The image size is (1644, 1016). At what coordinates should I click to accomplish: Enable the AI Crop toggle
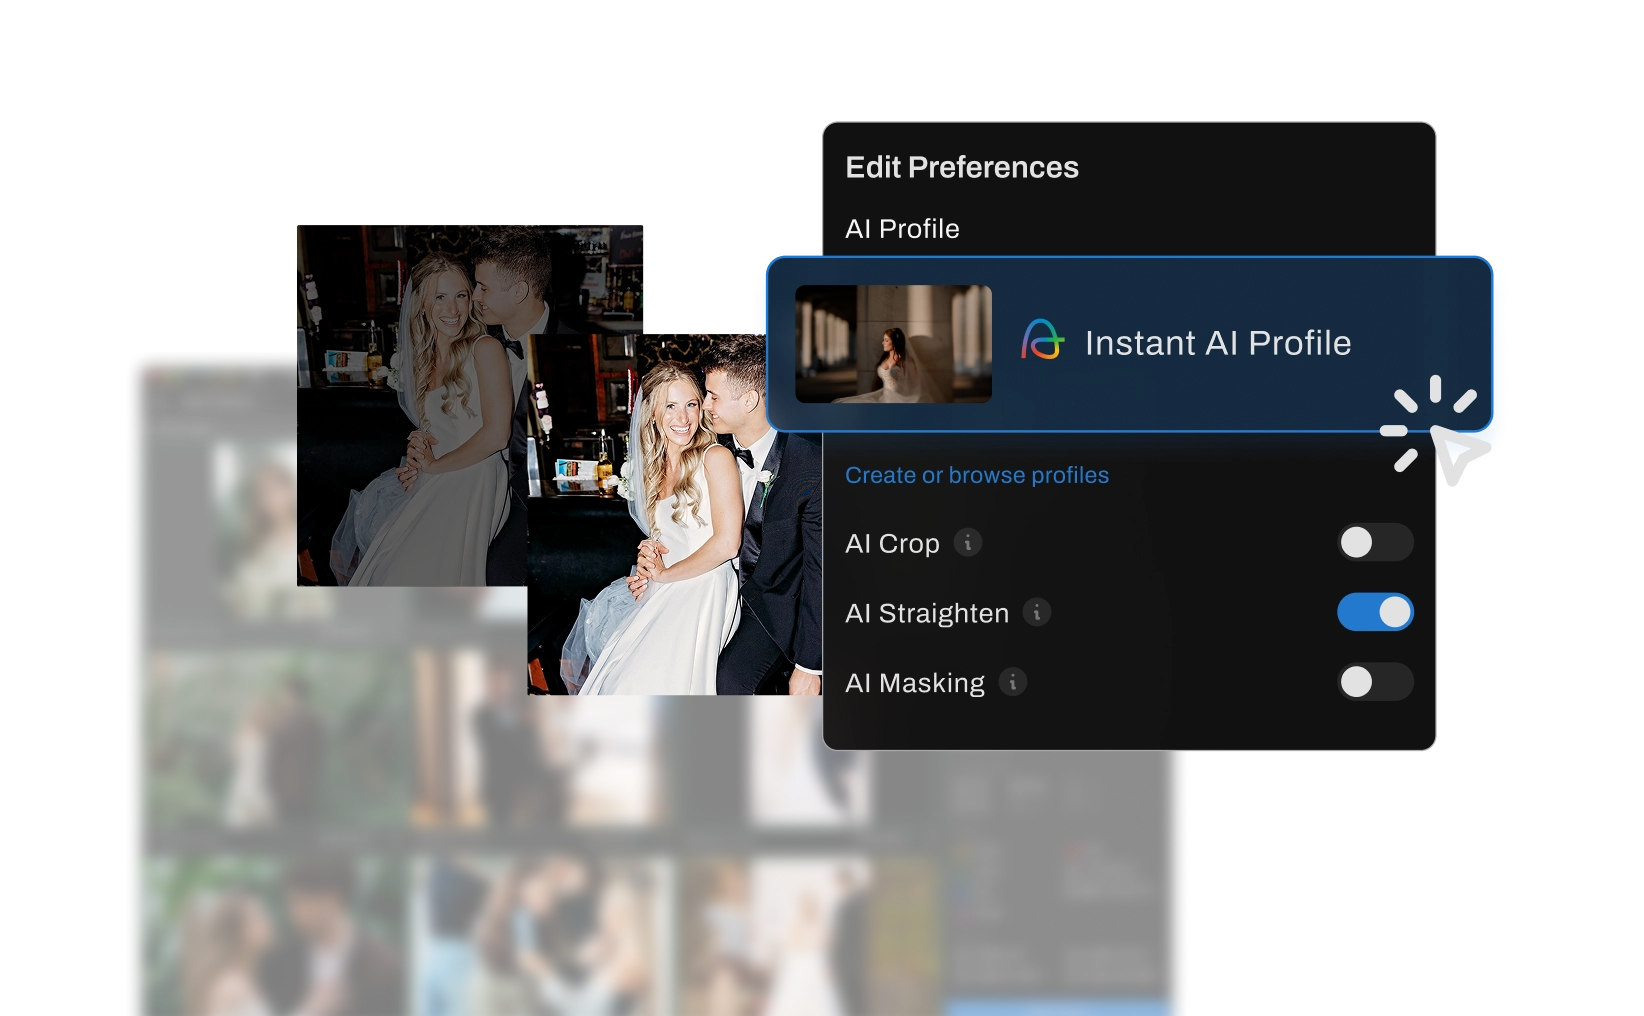(x=1375, y=543)
